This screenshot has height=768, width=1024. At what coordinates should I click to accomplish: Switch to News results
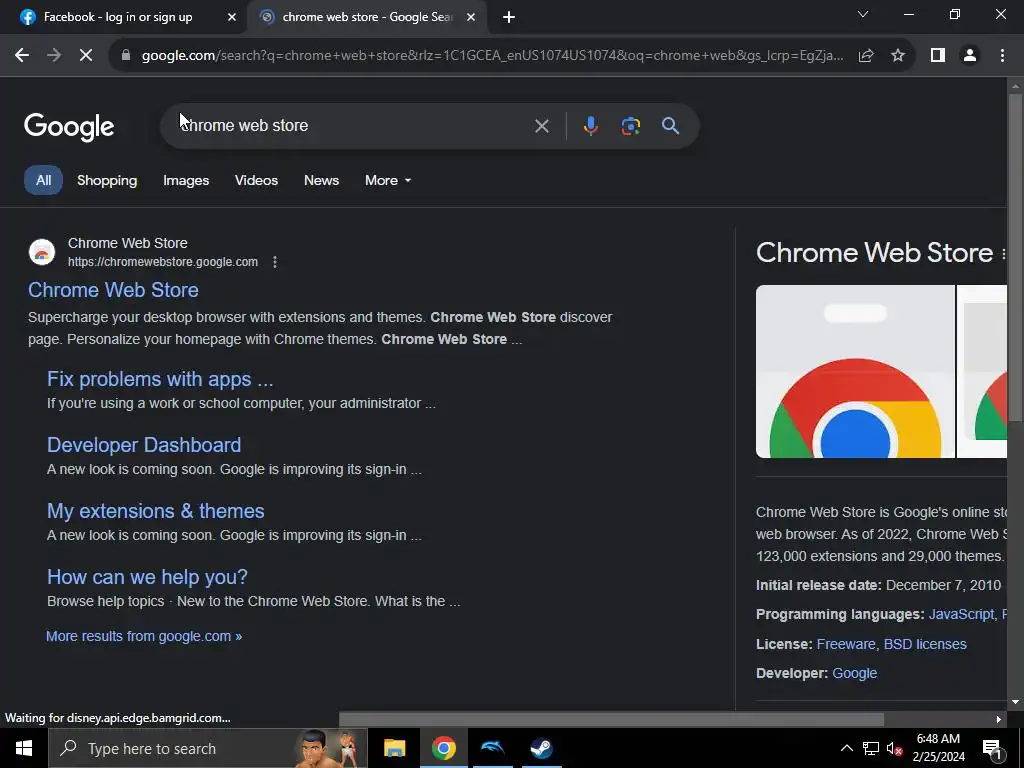click(321, 180)
